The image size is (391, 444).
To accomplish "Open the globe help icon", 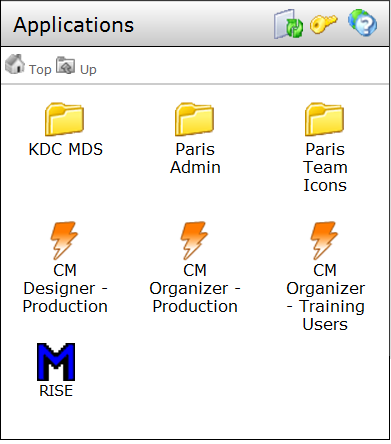I will pos(362,23).
